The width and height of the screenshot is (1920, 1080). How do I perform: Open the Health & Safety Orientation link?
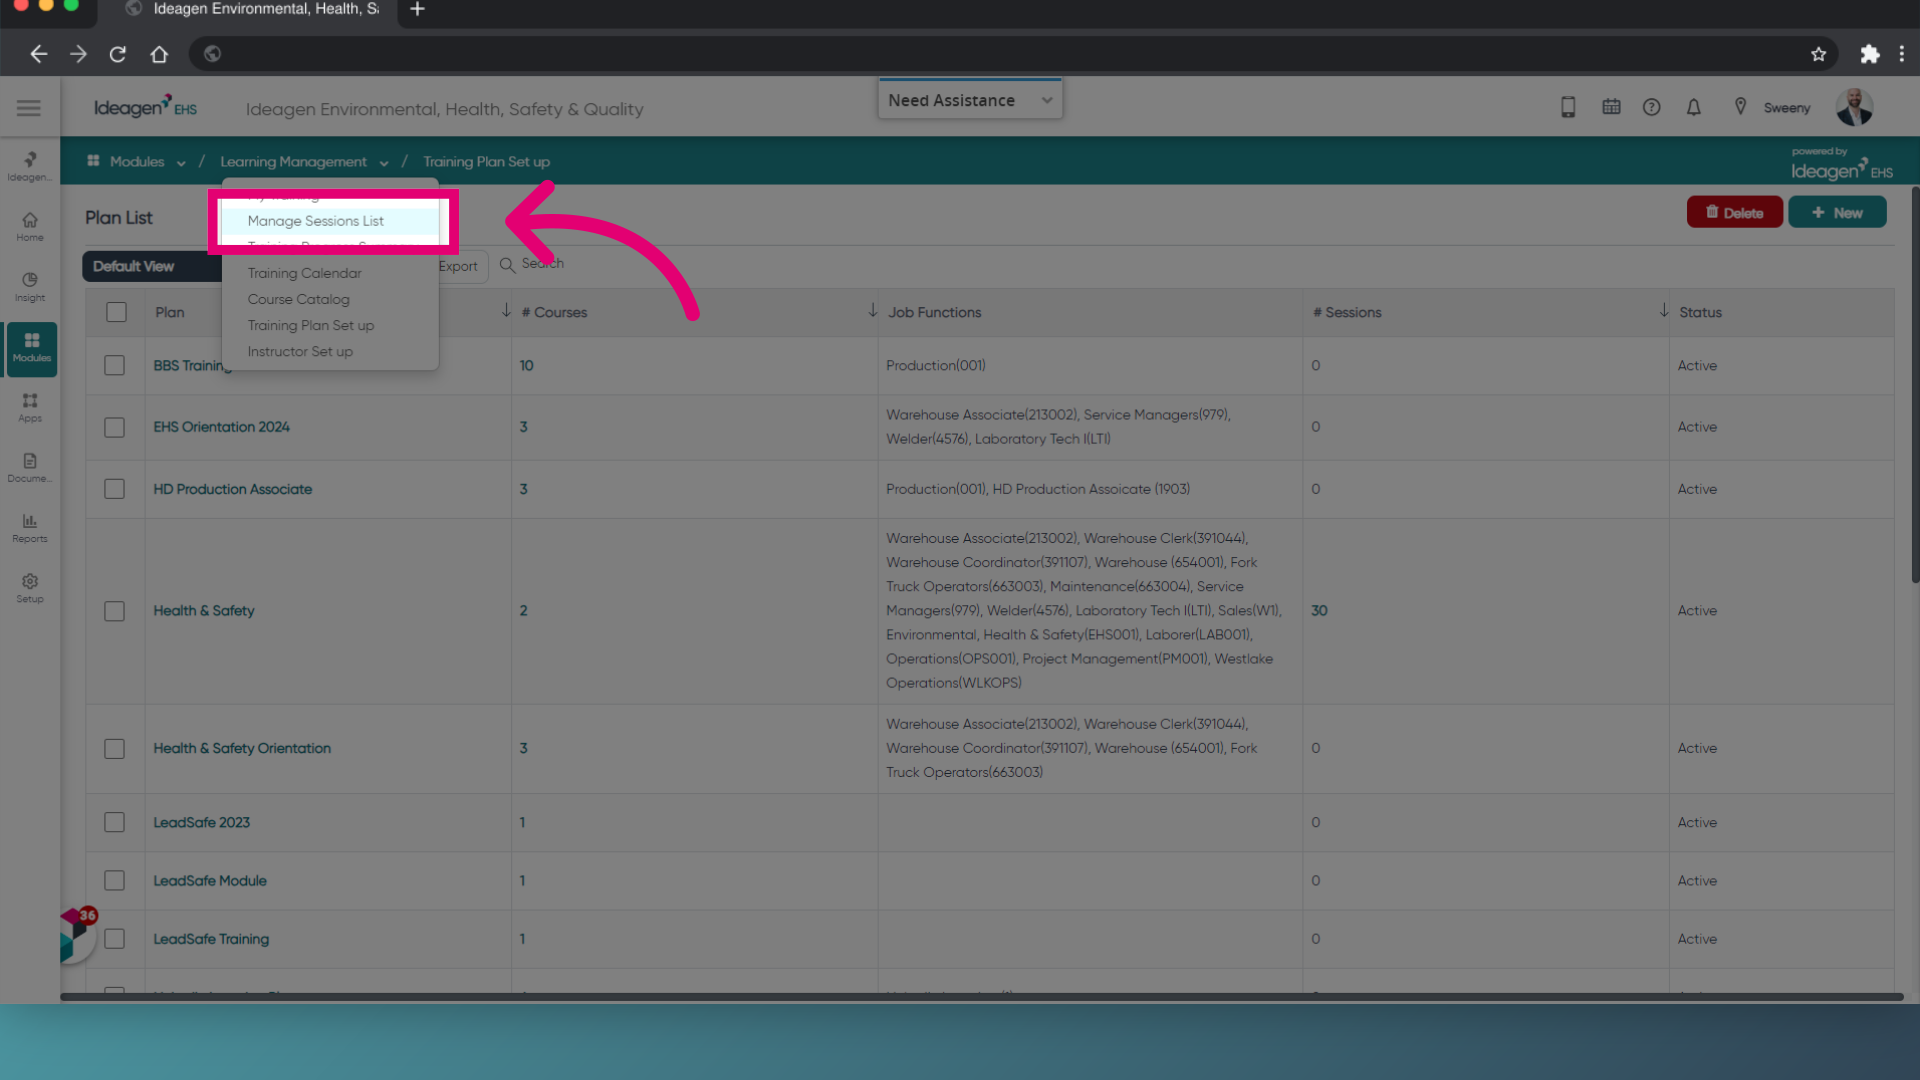click(241, 748)
